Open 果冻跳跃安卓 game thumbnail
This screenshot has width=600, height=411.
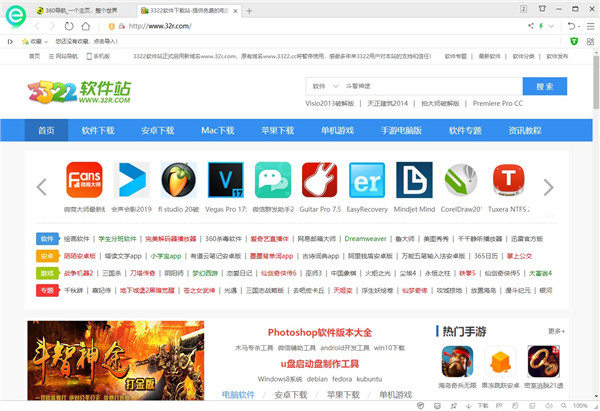point(500,362)
